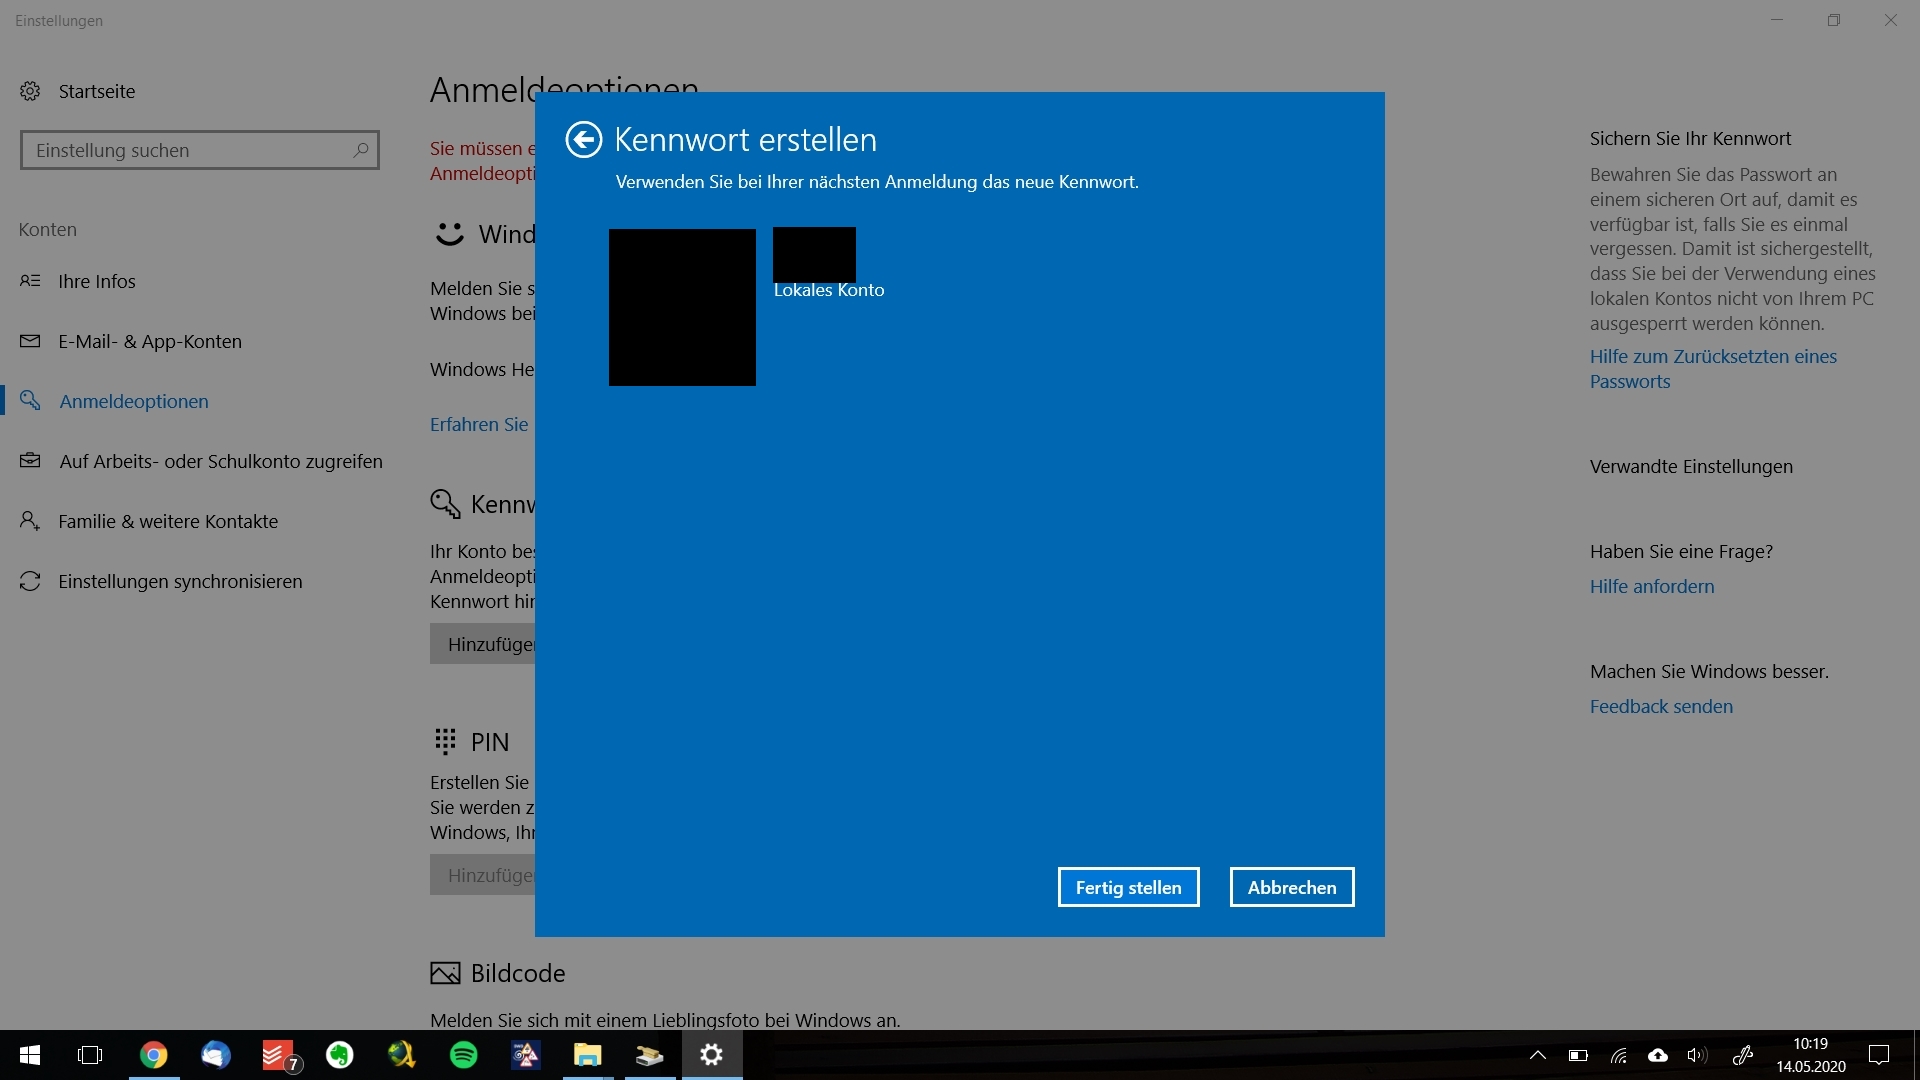Click the search magnifier in Einstellung suchen
Viewport: 1920px width, 1080px height.
coord(361,150)
